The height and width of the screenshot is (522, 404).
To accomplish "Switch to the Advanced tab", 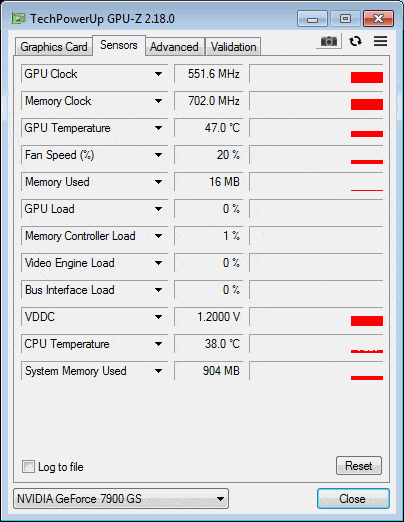I will [x=174, y=47].
